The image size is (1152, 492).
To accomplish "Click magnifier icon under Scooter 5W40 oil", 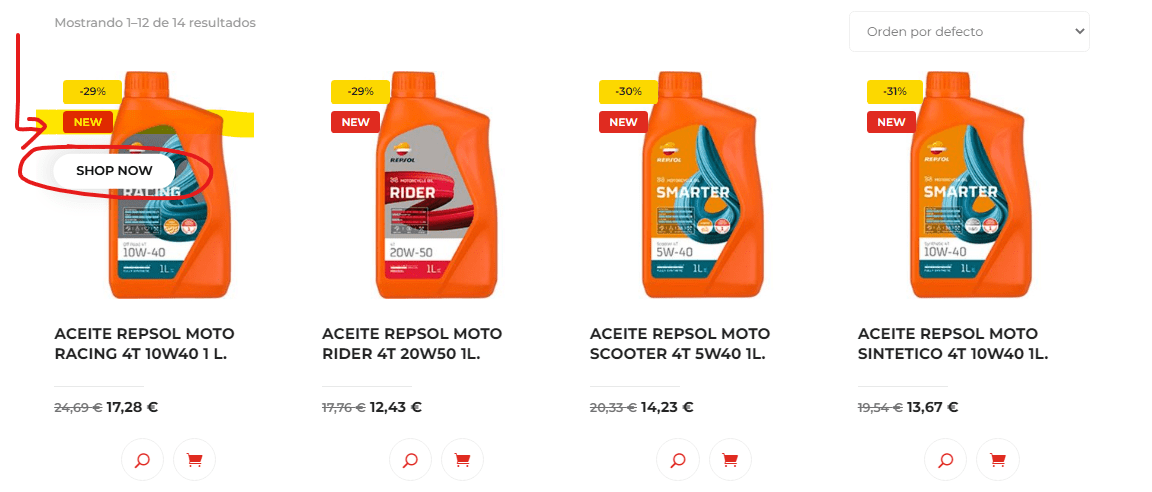I will coord(678,460).
